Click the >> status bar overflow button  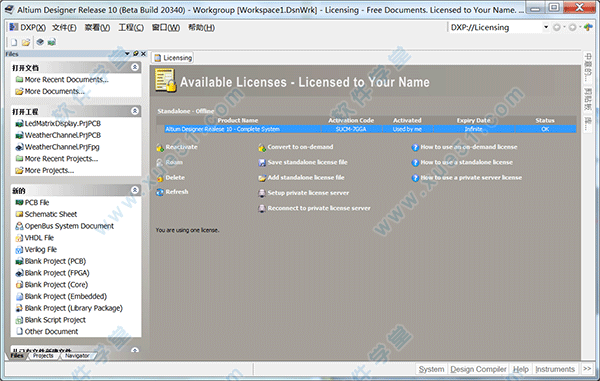[x=587, y=369]
